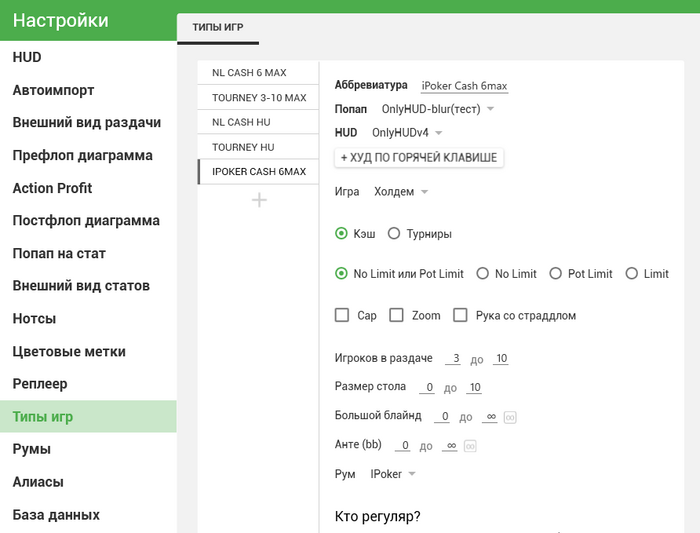Click the Кто регуляр? heading
700x533 pixels.
(377, 516)
